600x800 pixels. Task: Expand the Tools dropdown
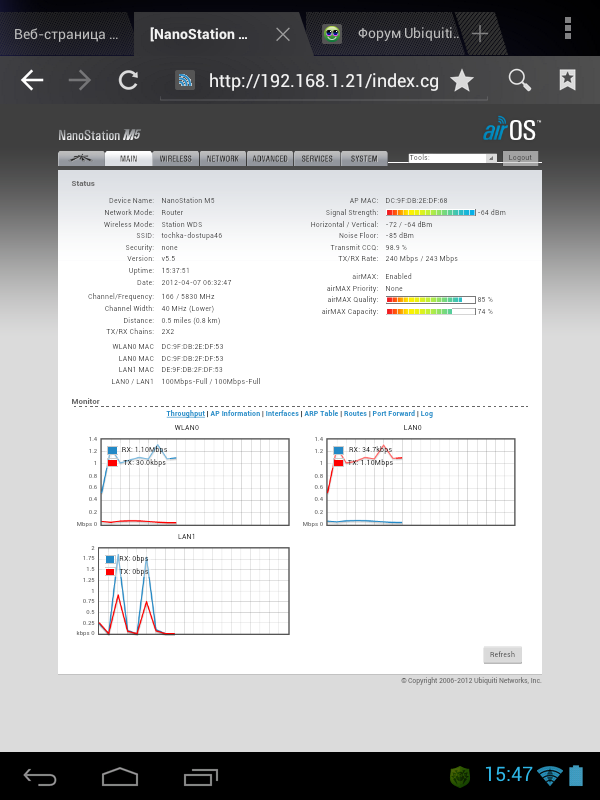point(453,158)
